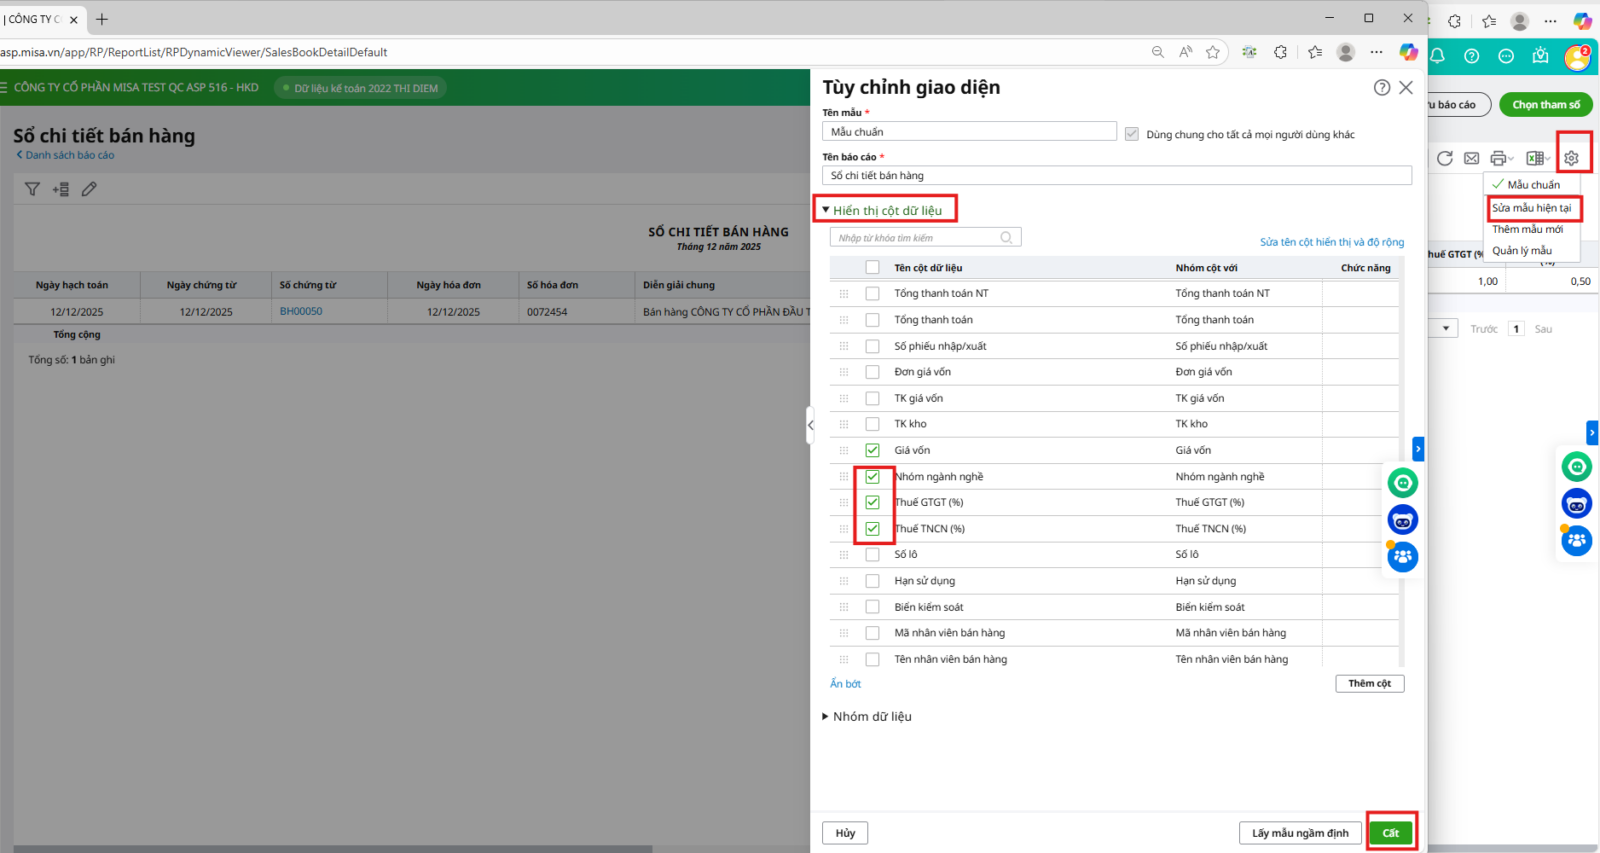Open the print icon options
Viewport: 1600px width, 853px height.
(1500, 158)
